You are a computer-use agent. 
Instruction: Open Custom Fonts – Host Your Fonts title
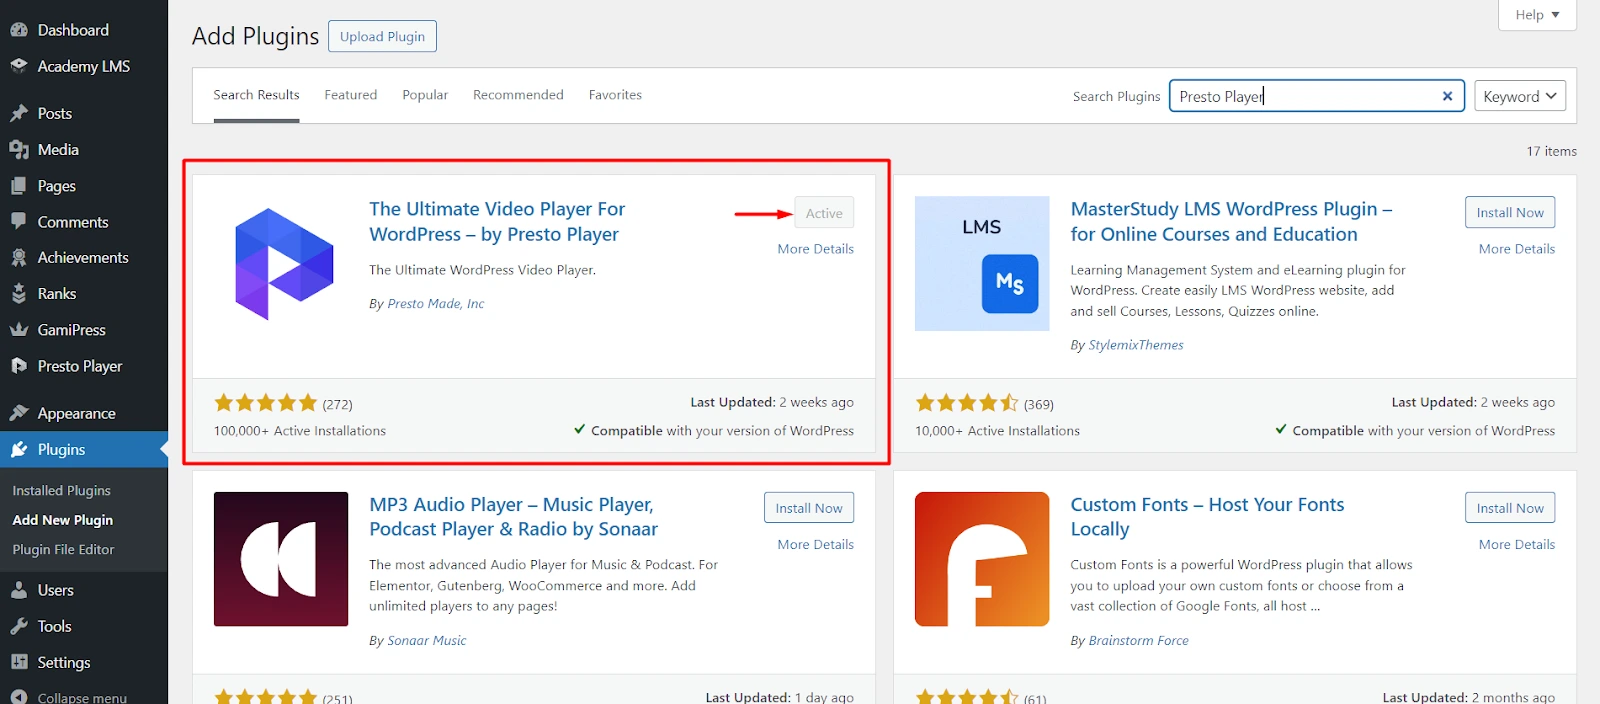pos(1207,517)
